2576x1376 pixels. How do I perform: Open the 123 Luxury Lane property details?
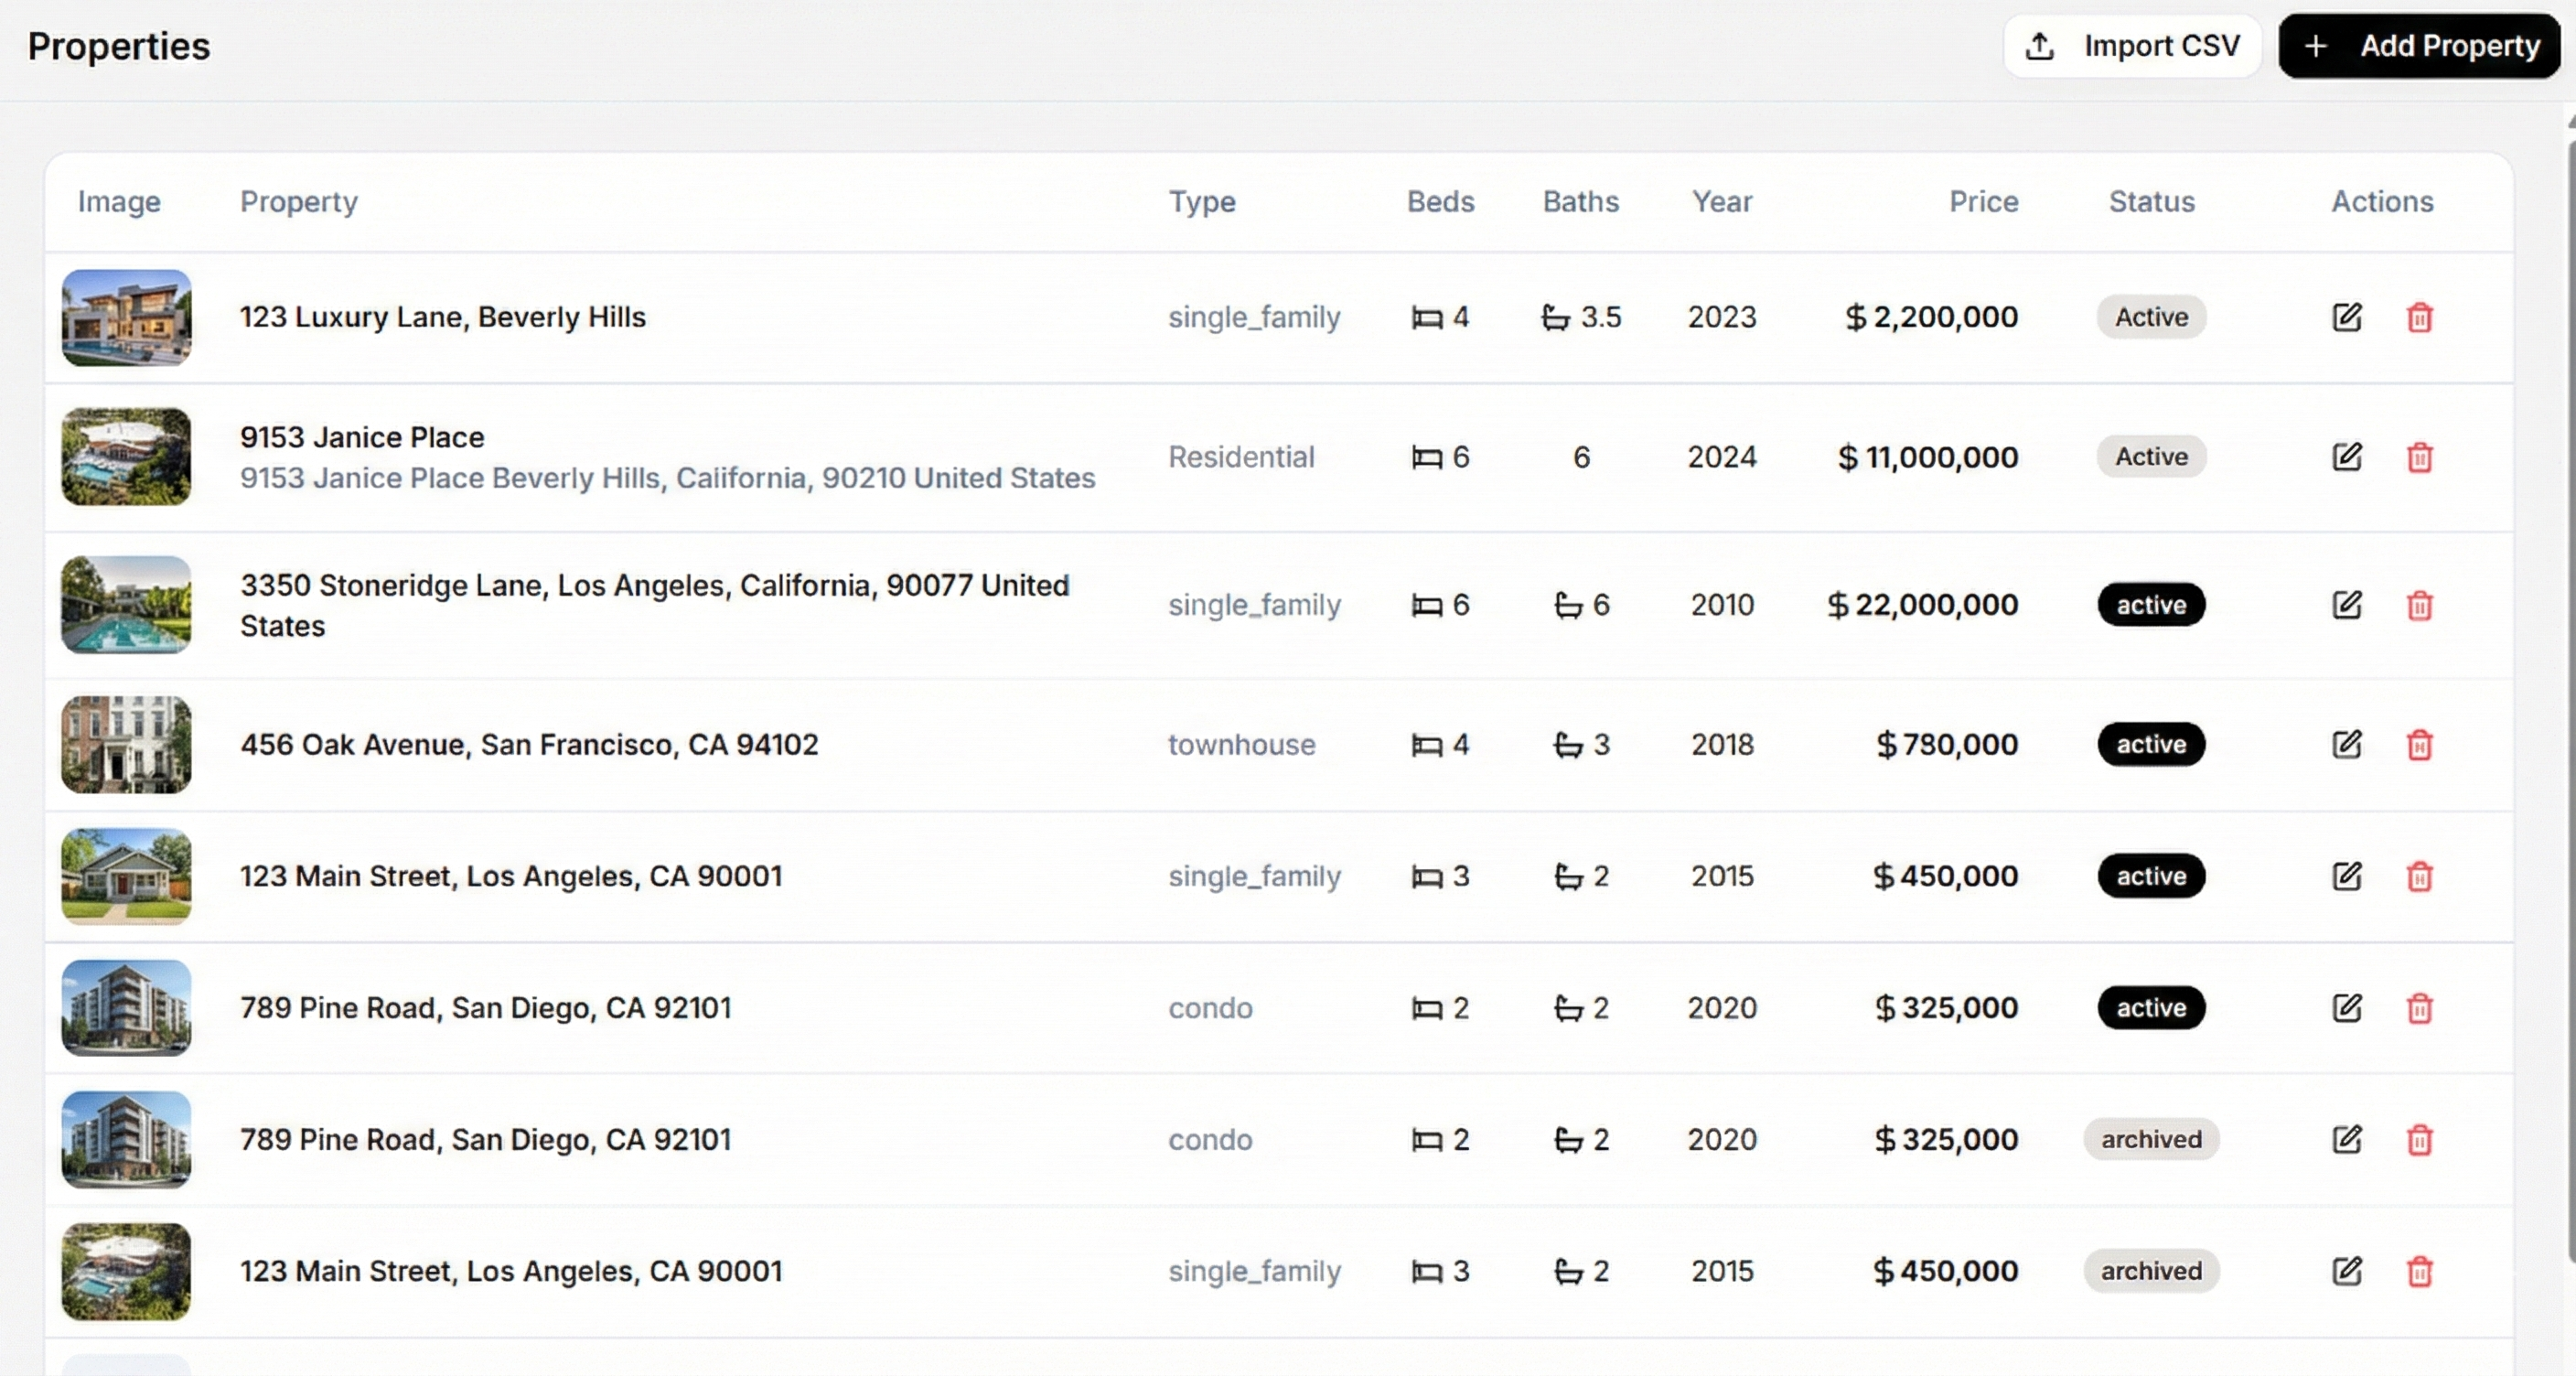click(442, 317)
